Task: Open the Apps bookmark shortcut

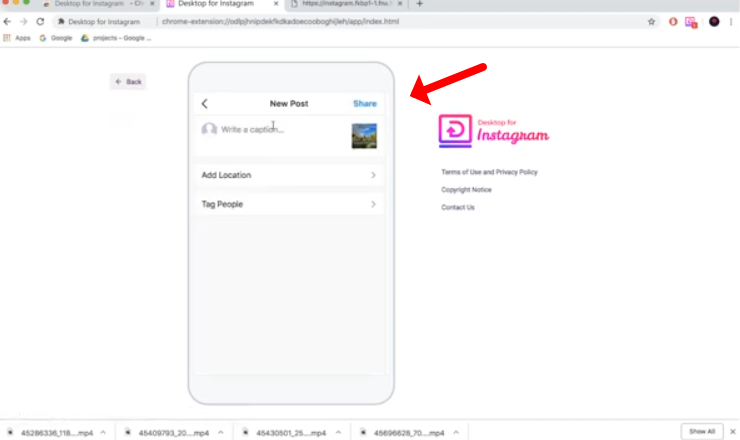Action: click(17, 38)
